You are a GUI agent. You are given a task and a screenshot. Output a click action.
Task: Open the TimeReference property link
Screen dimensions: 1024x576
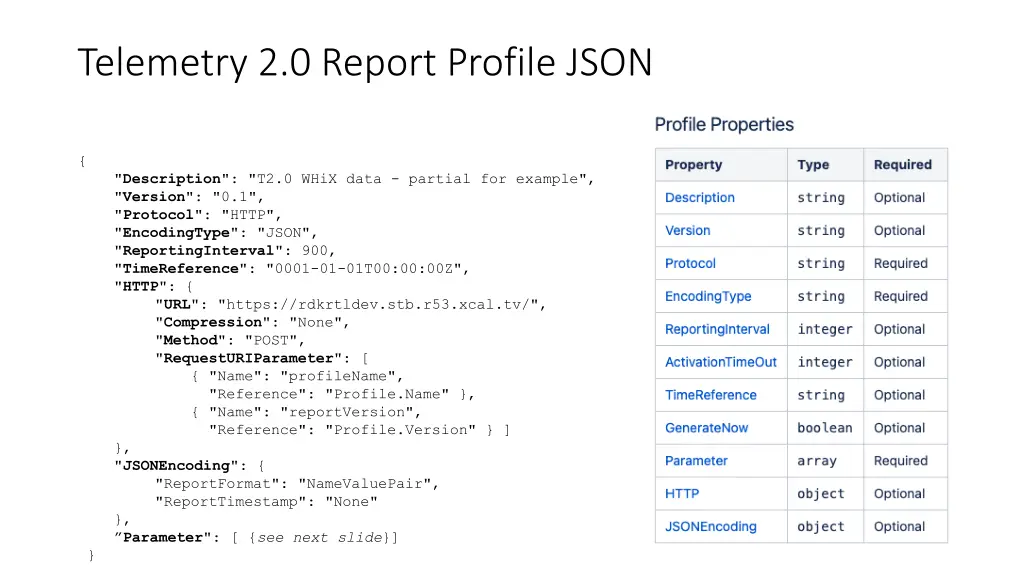point(711,395)
